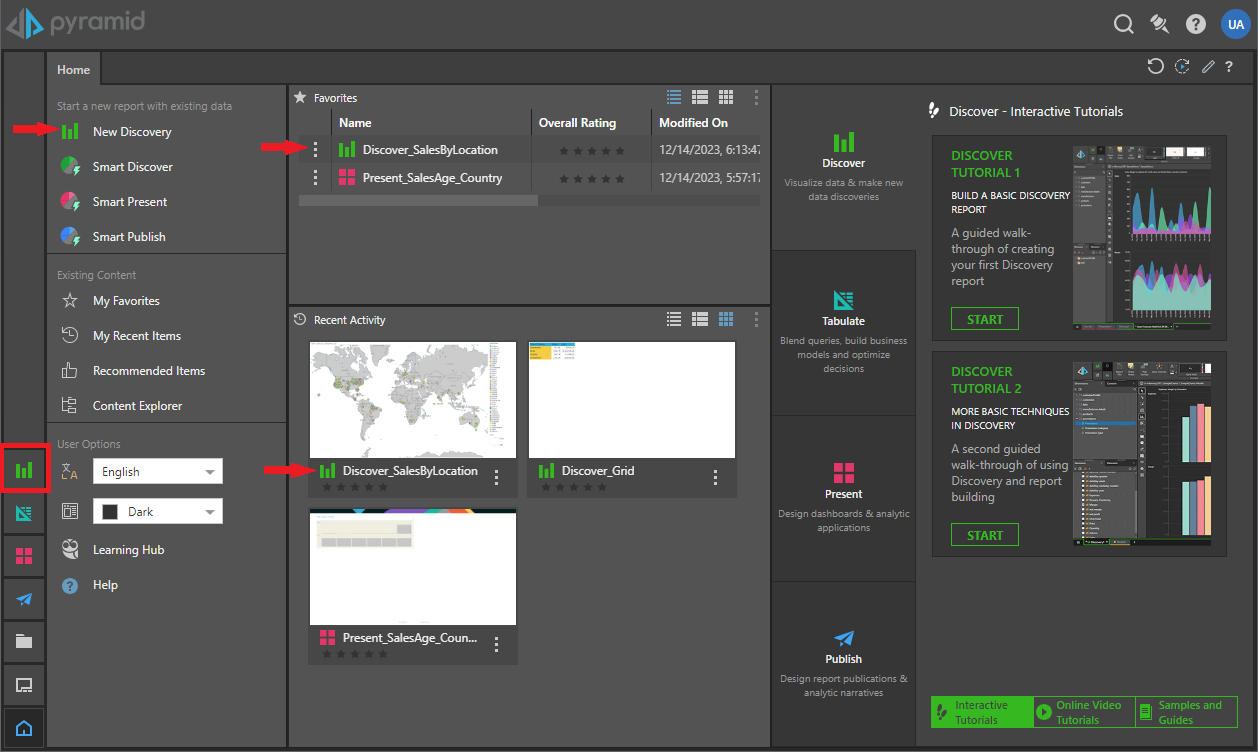Open Present_SalesAge_Coun... thumbnail

click(x=413, y=567)
